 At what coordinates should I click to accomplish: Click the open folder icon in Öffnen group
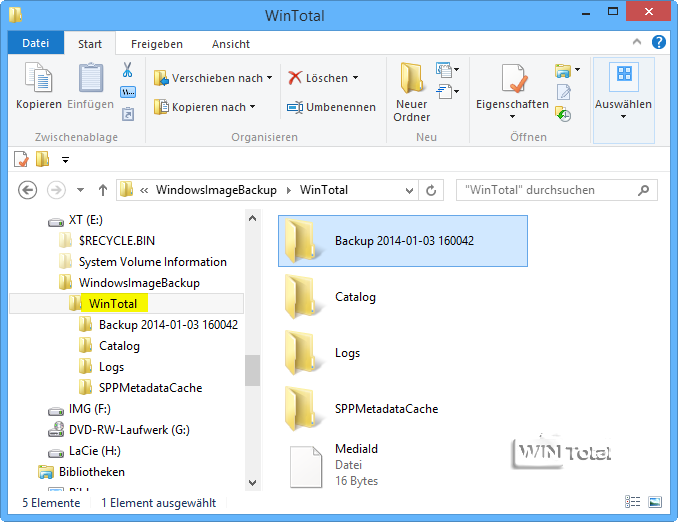(x=563, y=70)
